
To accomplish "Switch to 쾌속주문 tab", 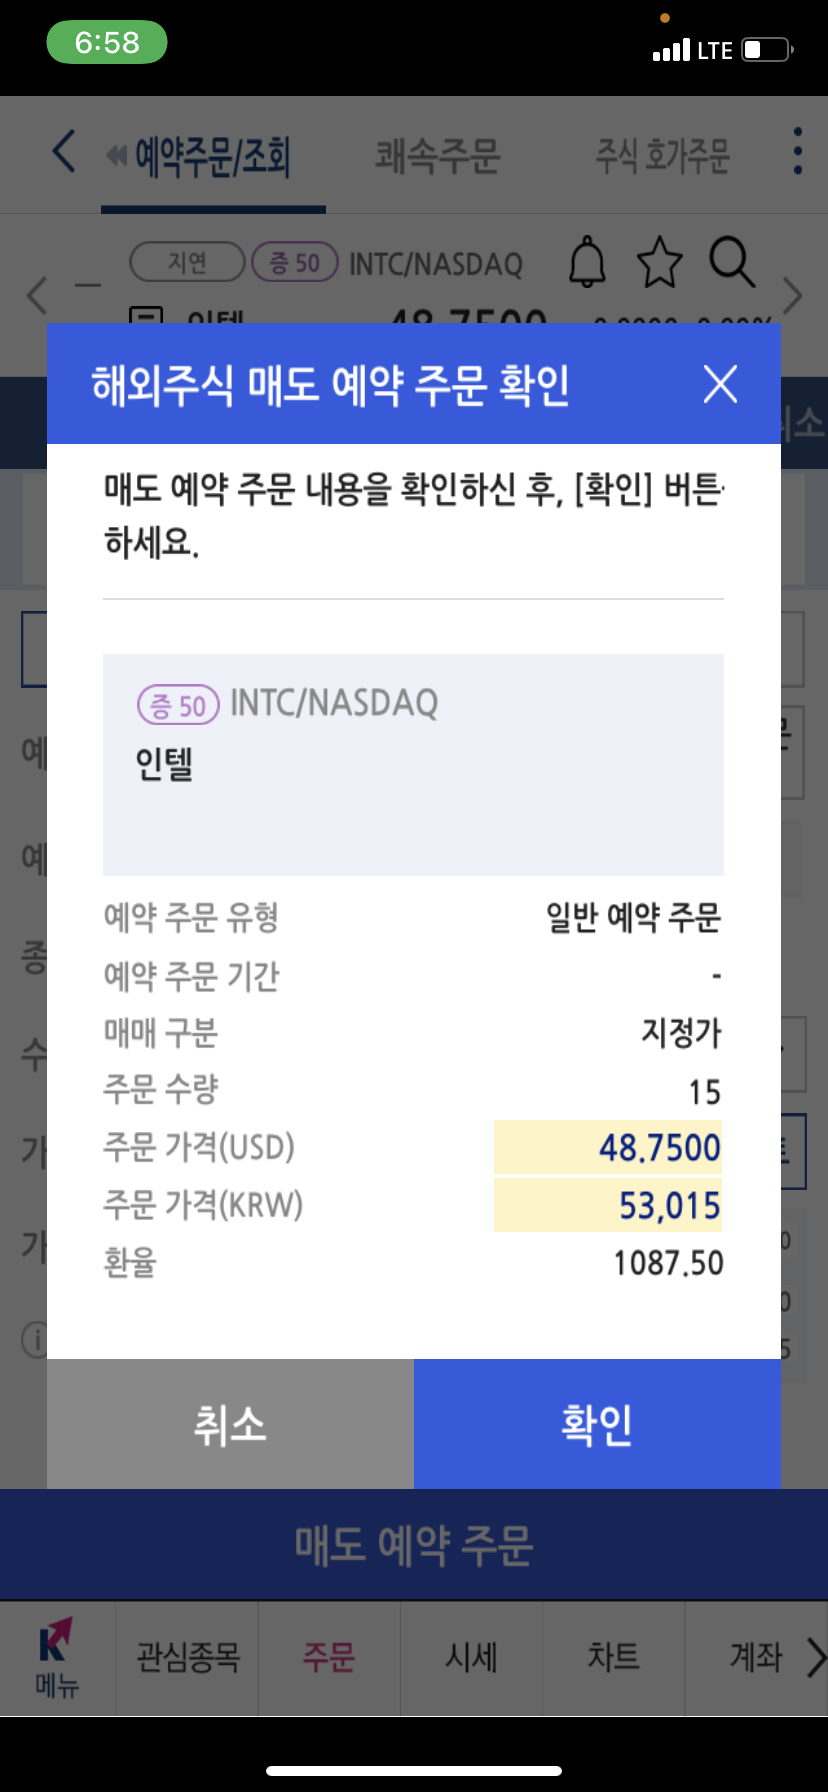I will coord(437,156).
